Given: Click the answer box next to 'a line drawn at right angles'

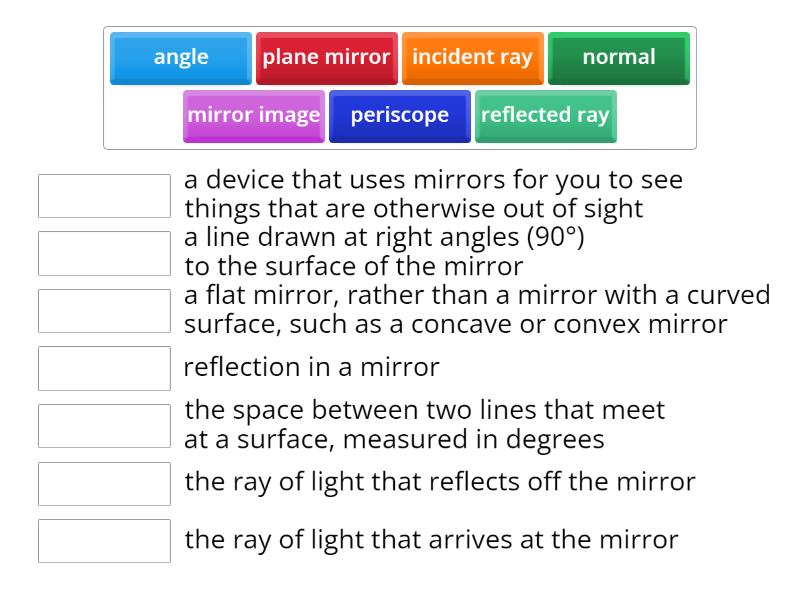Looking at the screenshot, I should [x=104, y=253].
